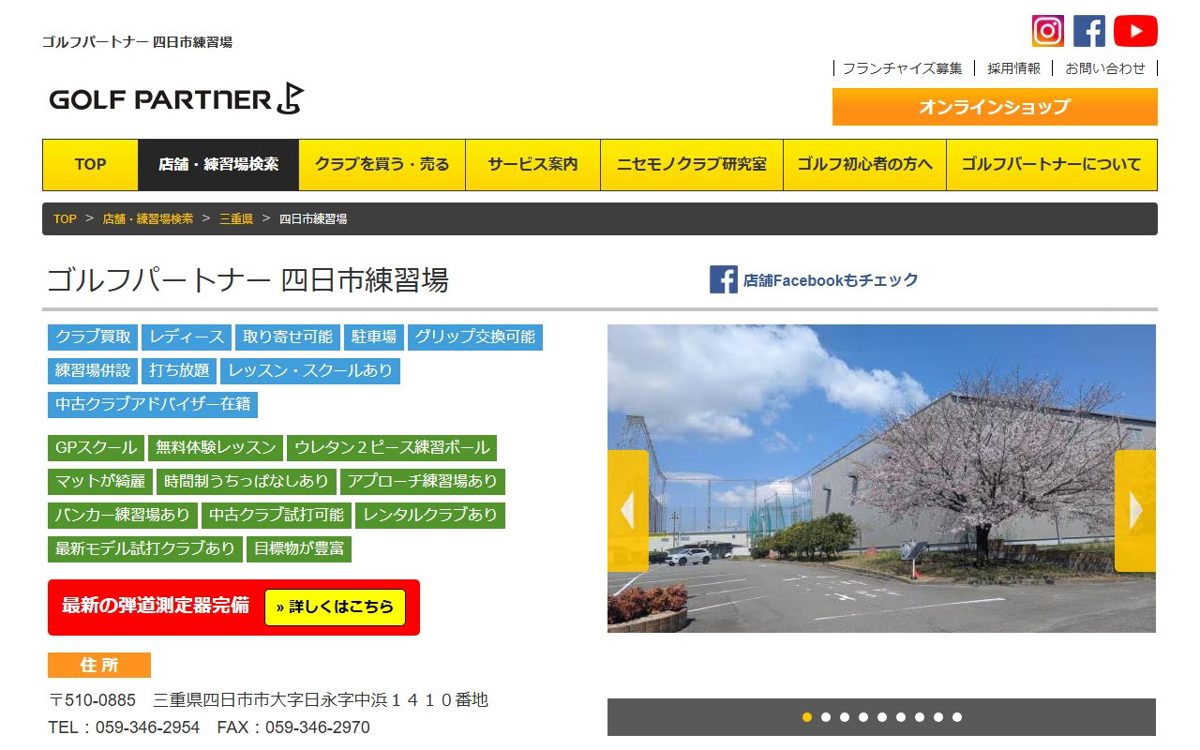Image resolution: width=1200 pixels, height=750 pixels.
Task: Click the 最新モデル試打クラブあり tag
Action: (145, 549)
